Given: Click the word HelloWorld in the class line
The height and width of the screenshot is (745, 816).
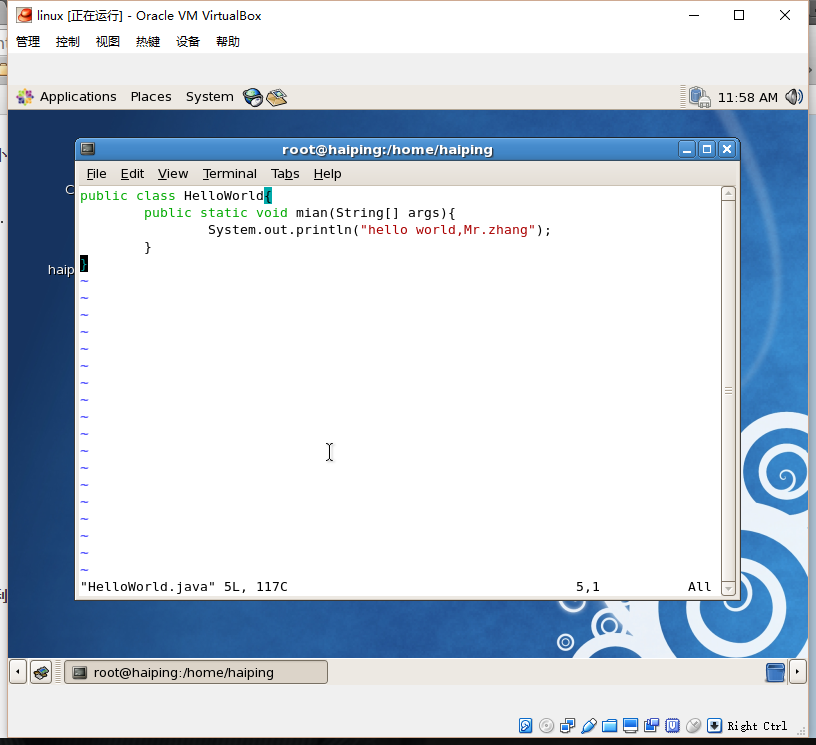Looking at the screenshot, I should tap(224, 196).
